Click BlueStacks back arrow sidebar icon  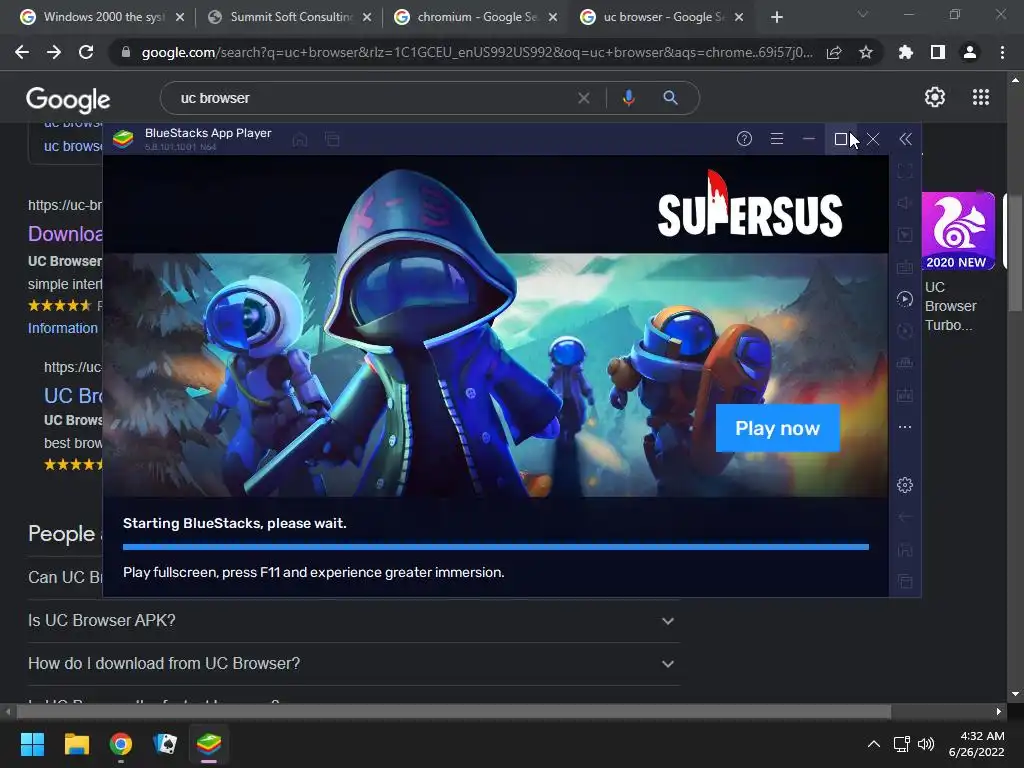coord(904,517)
